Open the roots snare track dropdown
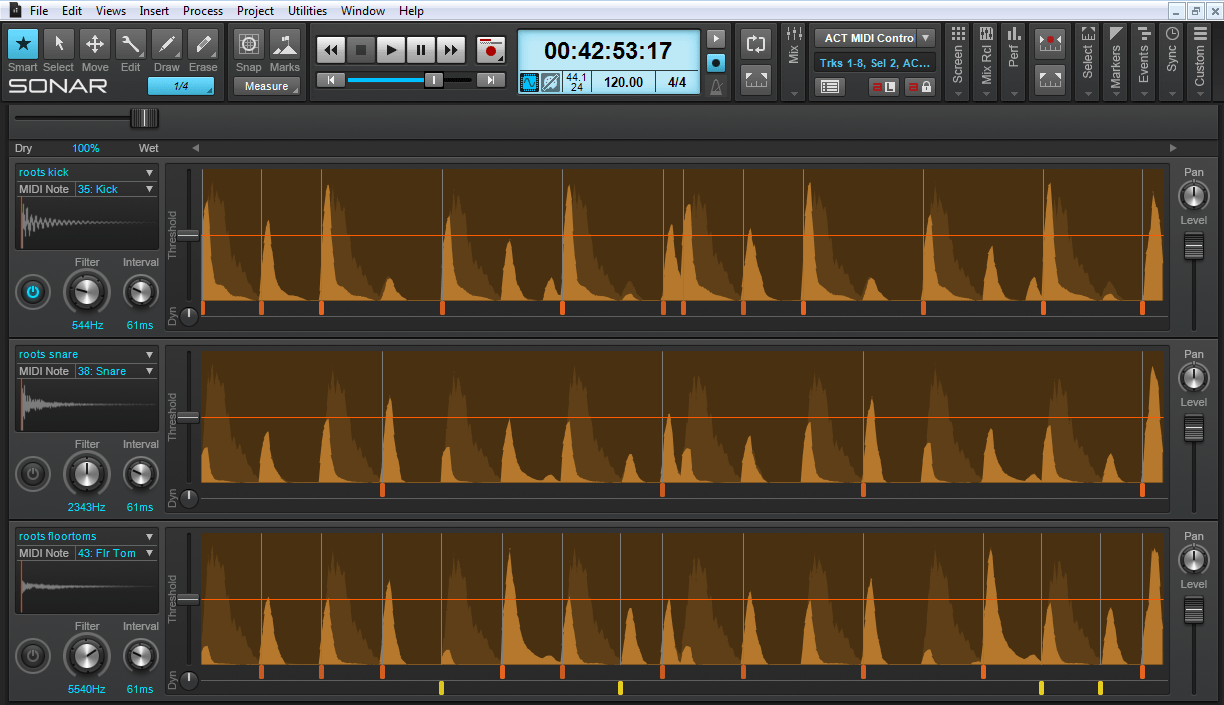Image resolution: width=1224 pixels, height=705 pixels. tap(150, 354)
